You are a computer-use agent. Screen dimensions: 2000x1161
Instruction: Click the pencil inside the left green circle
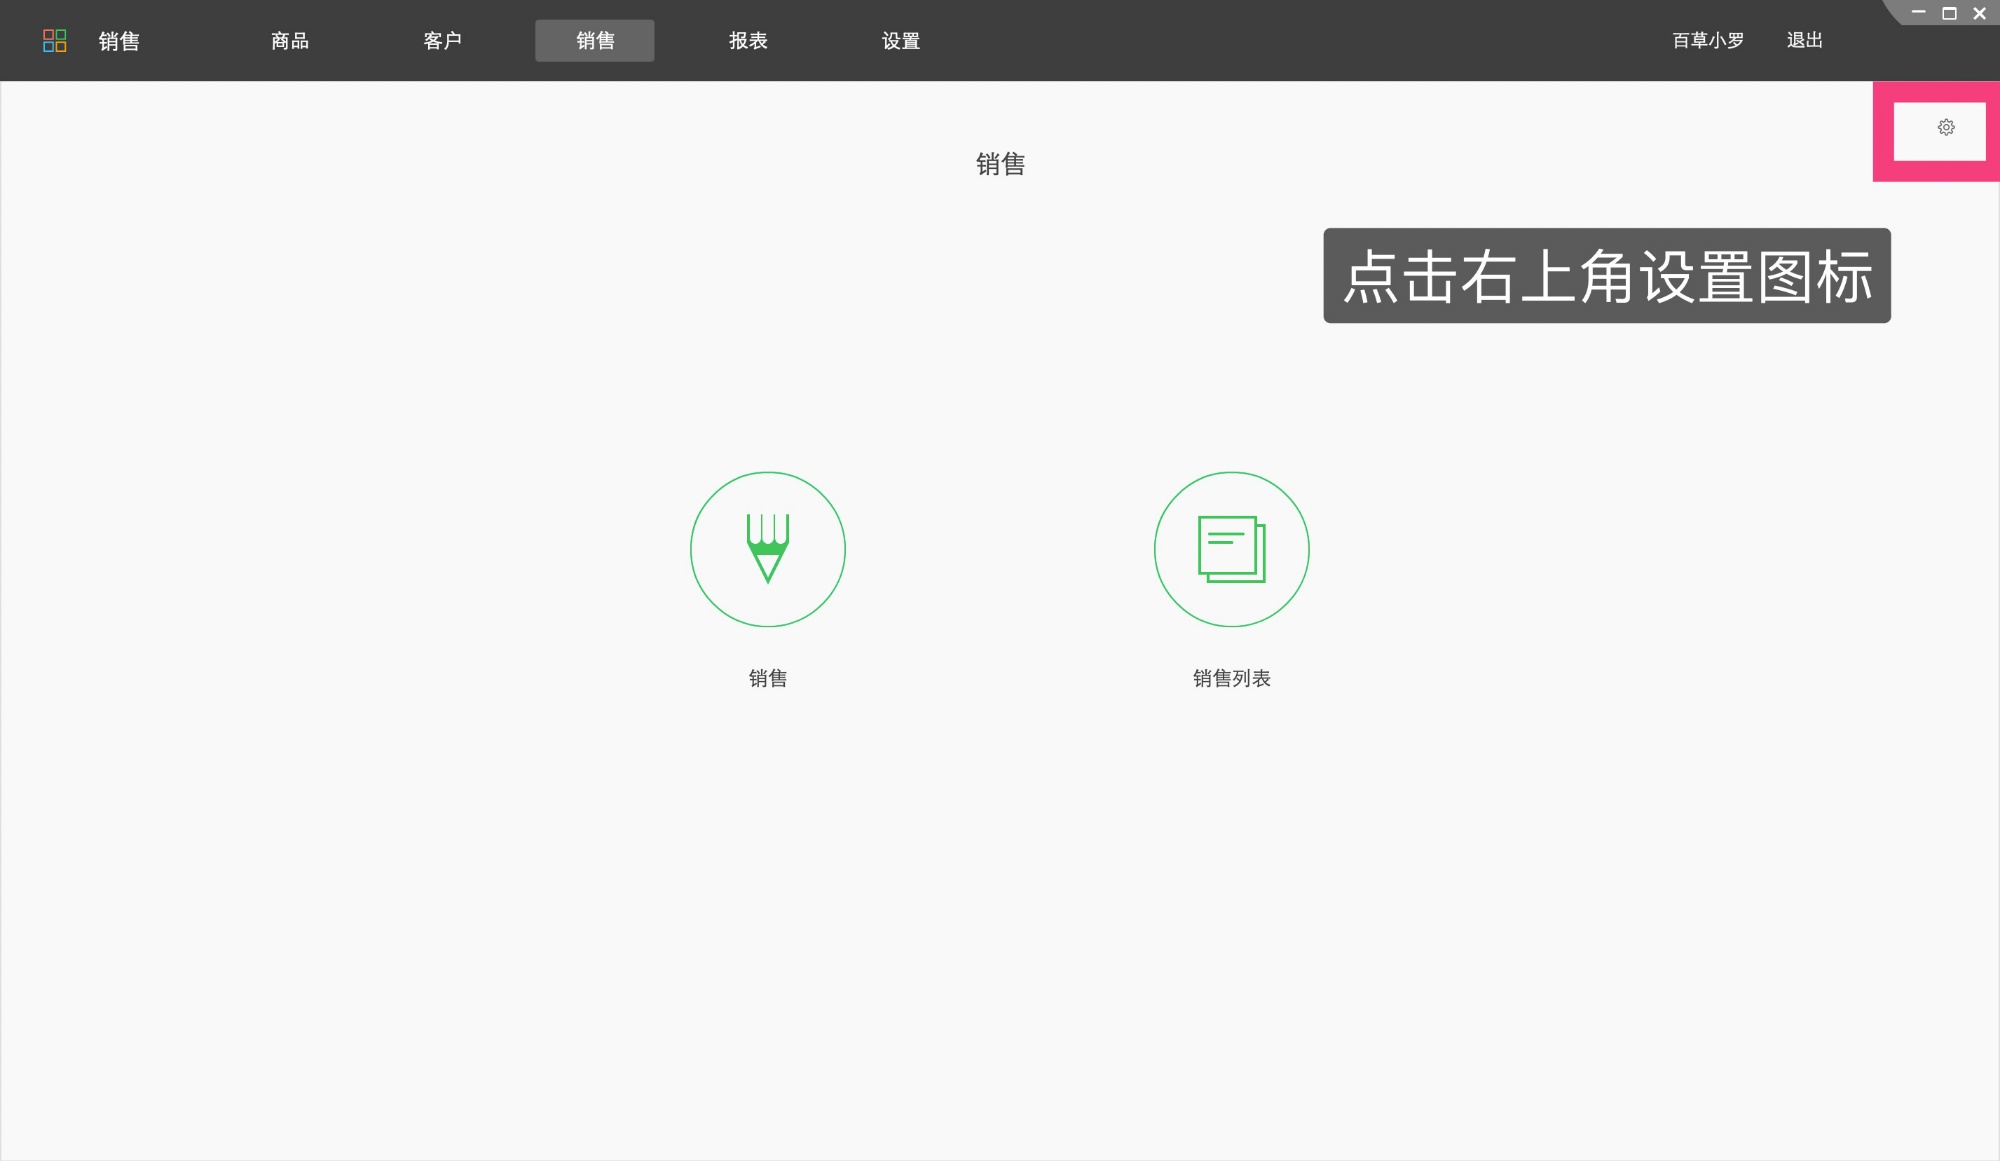tap(768, 549)
